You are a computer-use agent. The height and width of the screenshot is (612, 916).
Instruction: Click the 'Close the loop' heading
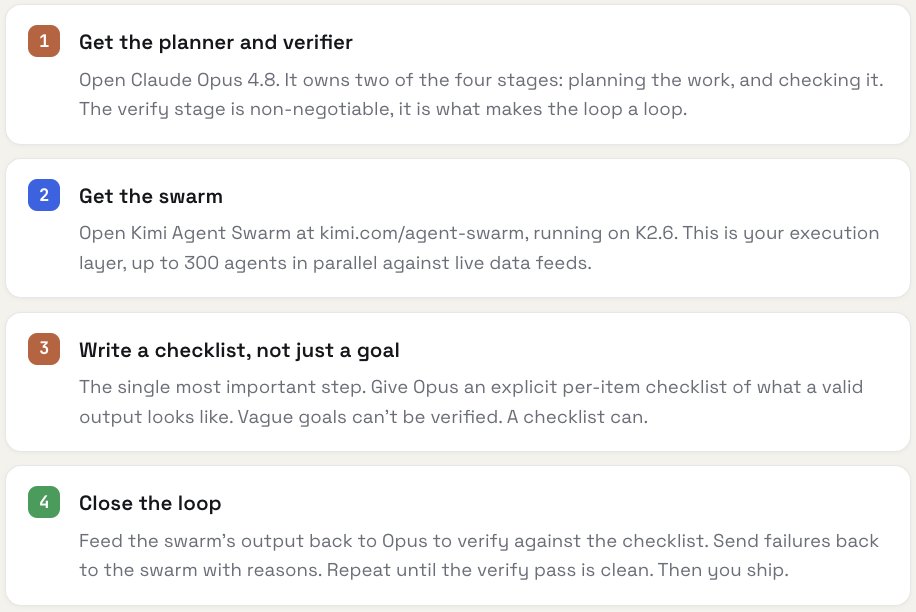(x=150, y=503)
